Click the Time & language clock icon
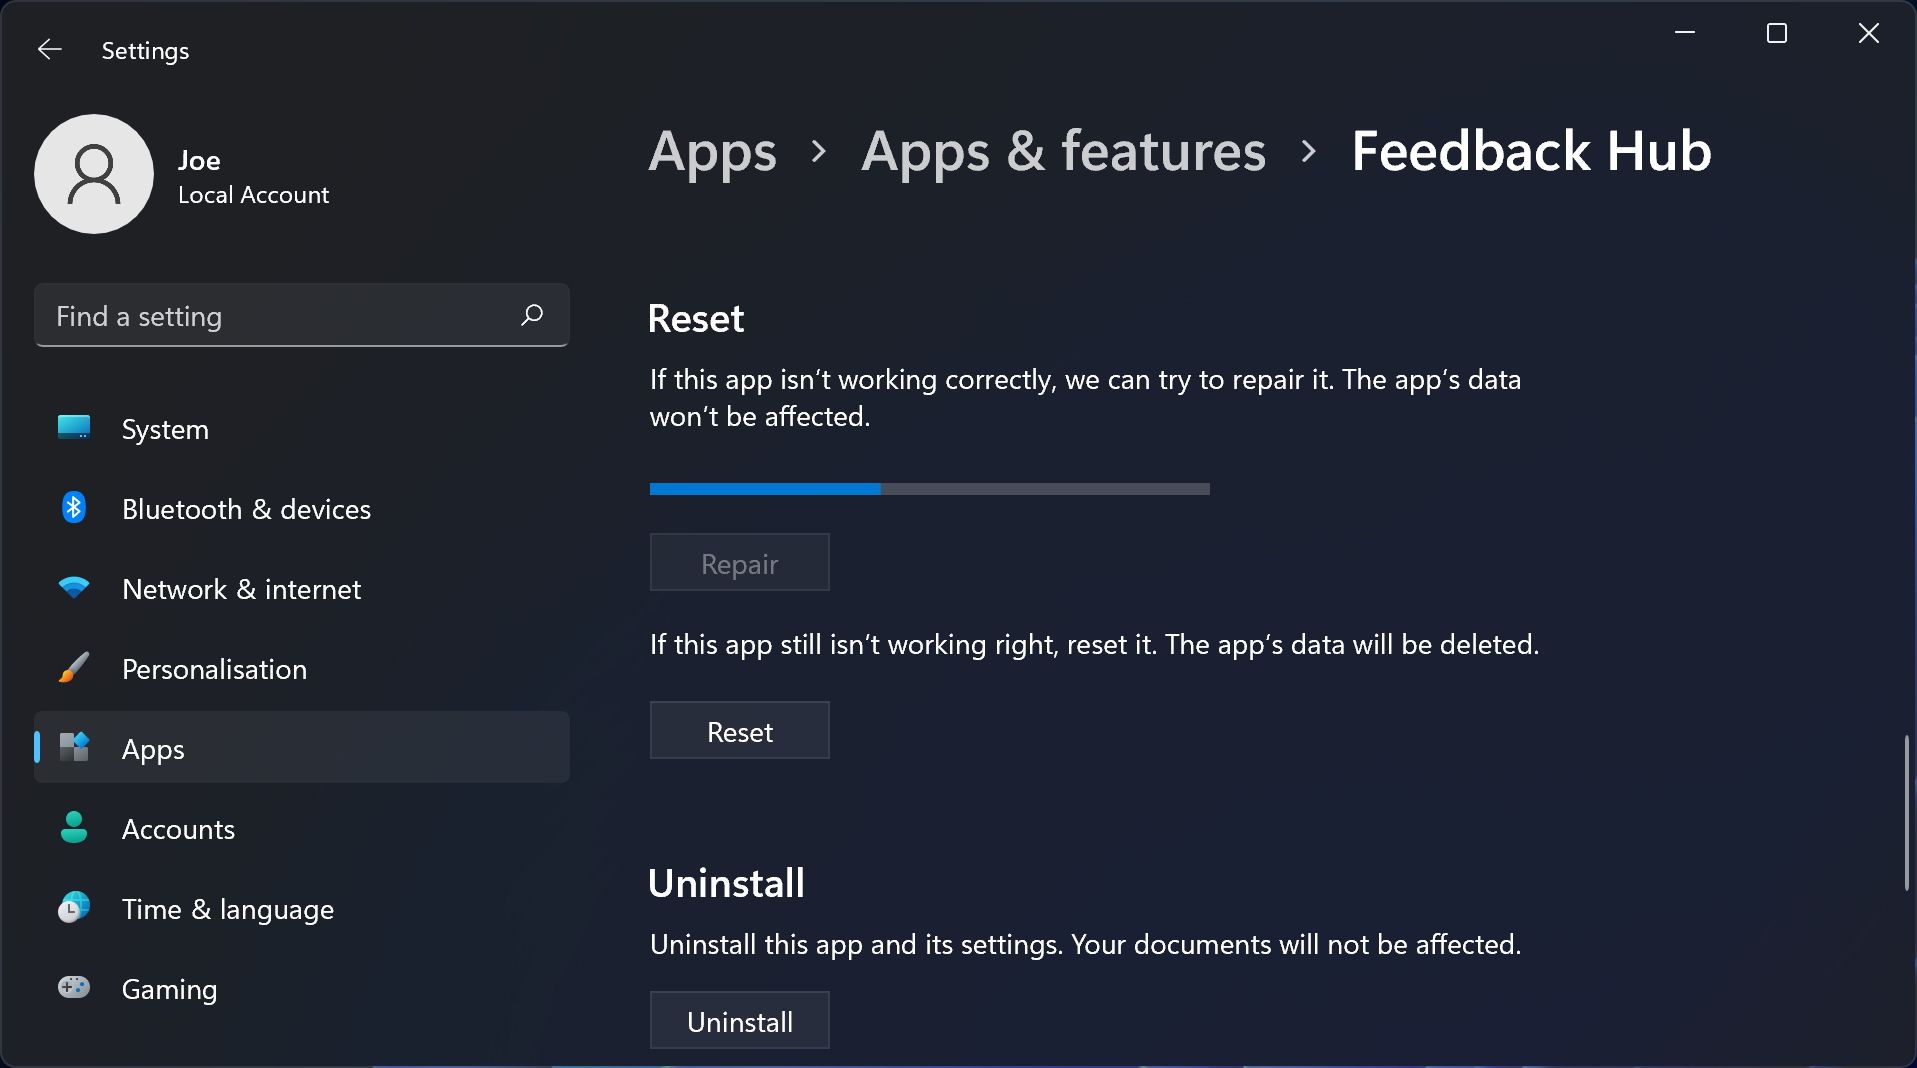Image resolution: width=1917 pixels, height=1068 pixels. (74, 907)
